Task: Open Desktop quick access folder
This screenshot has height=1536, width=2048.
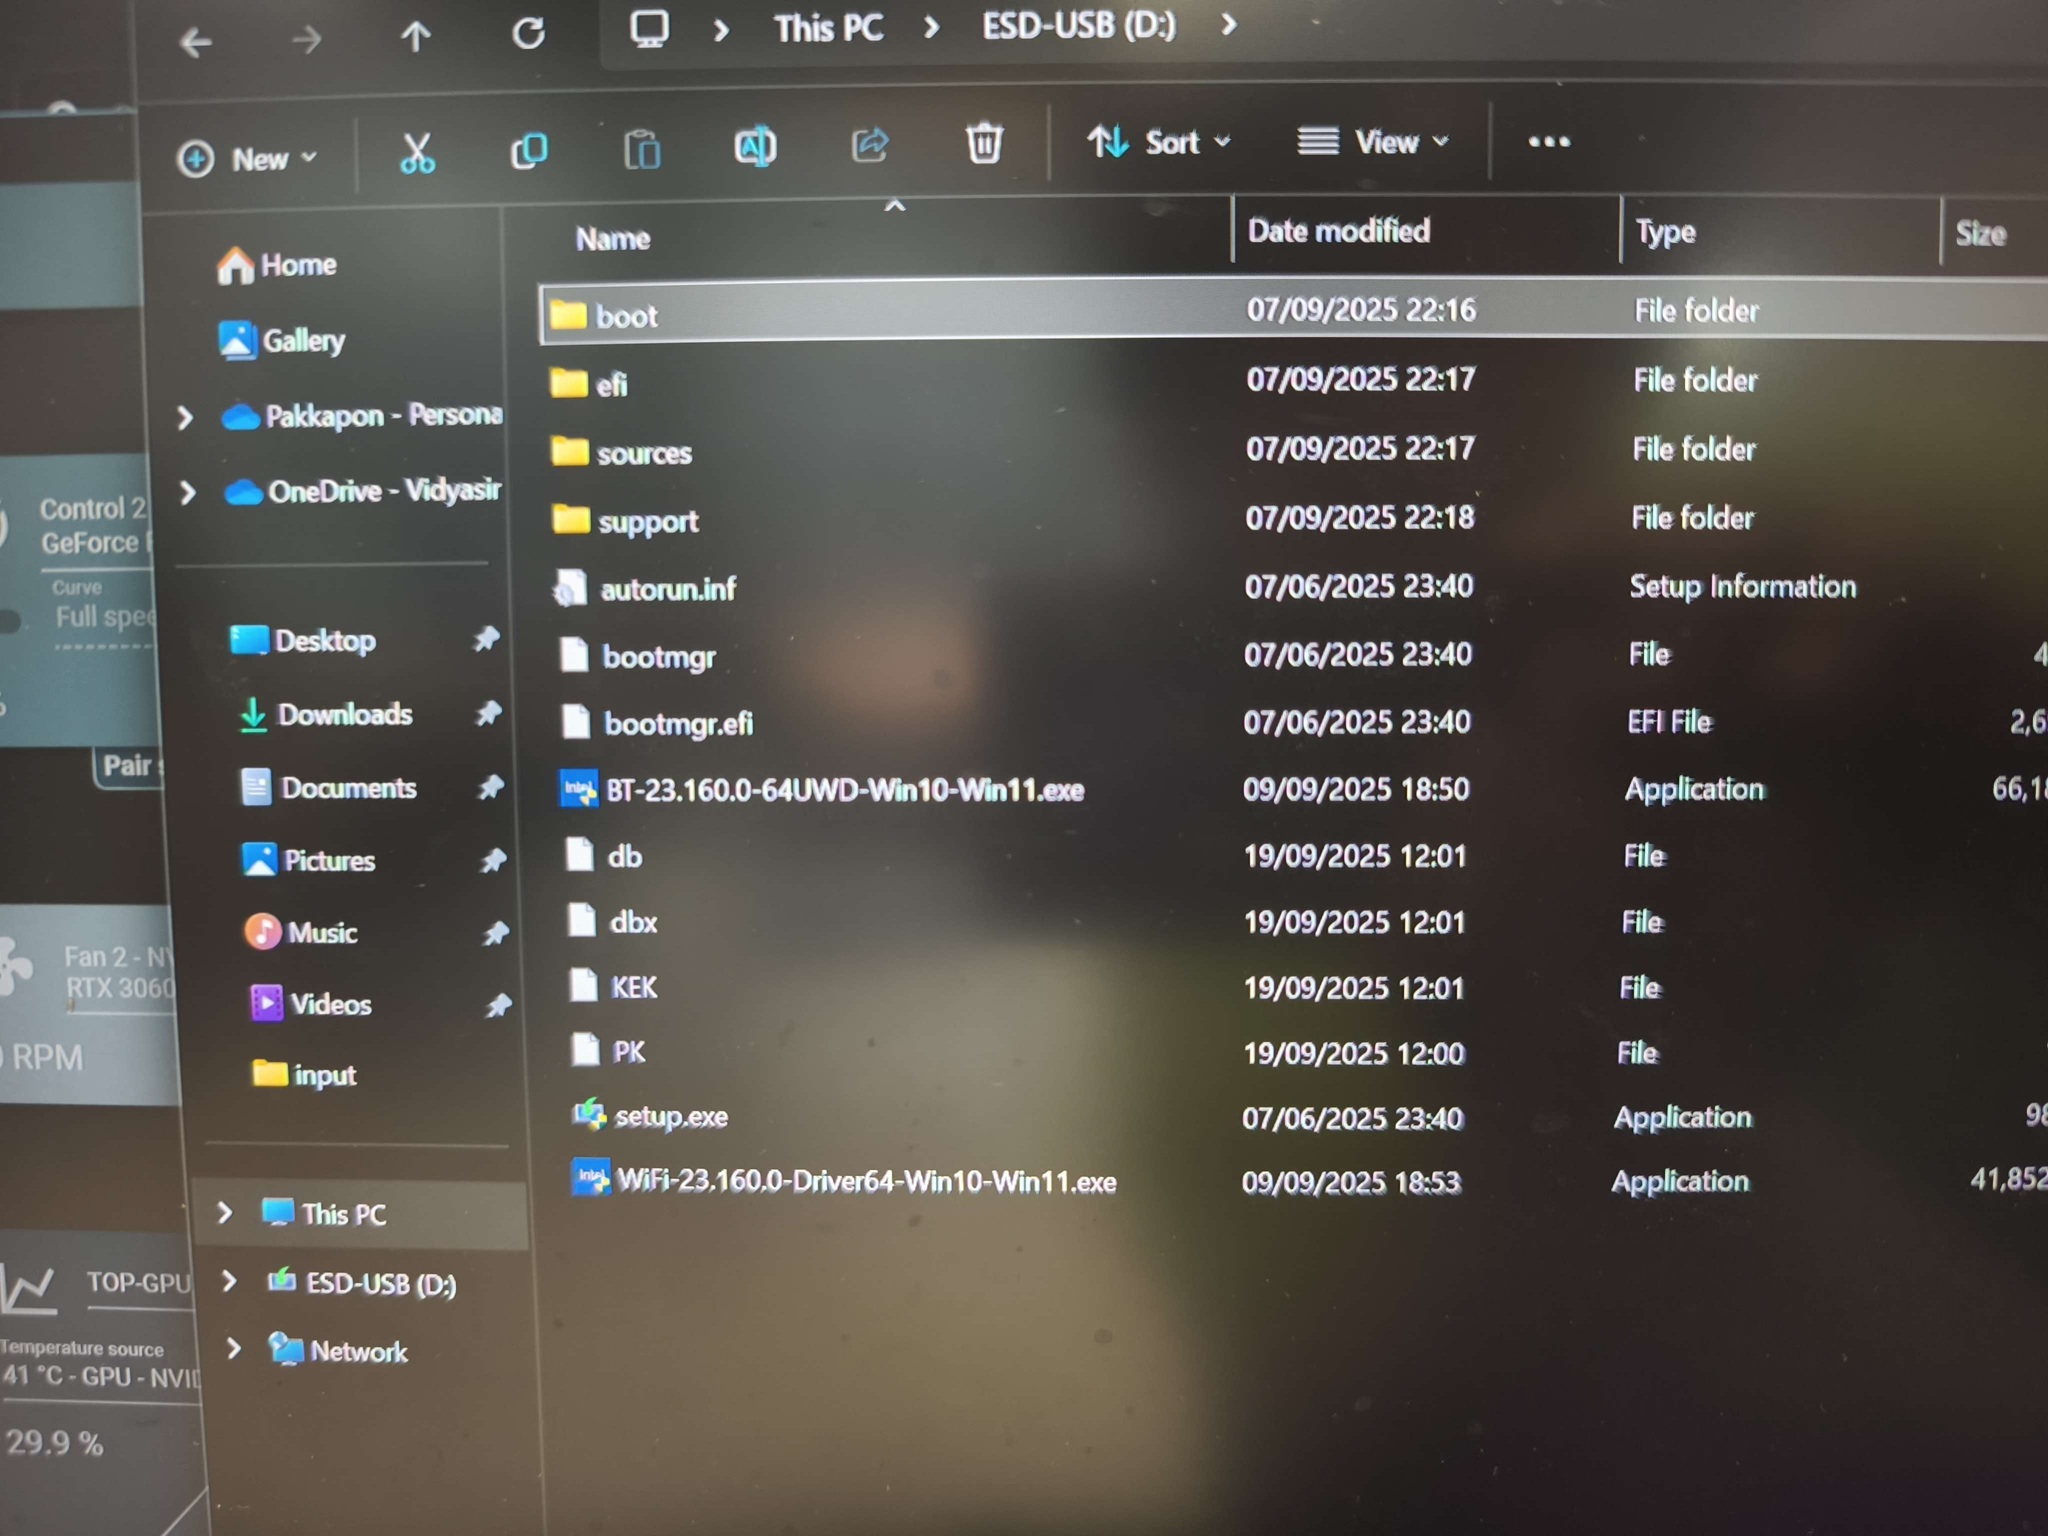Action: pos(303,640)
